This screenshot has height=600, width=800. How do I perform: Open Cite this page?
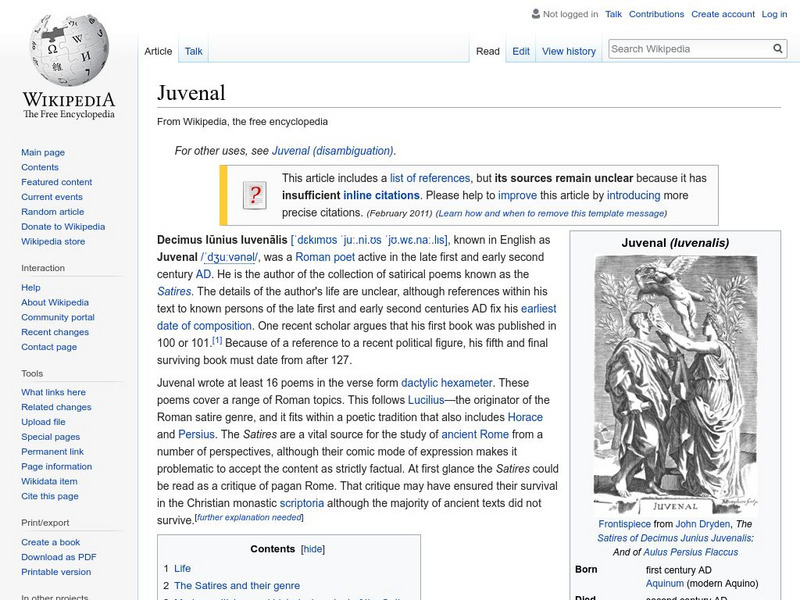[49, 496]
